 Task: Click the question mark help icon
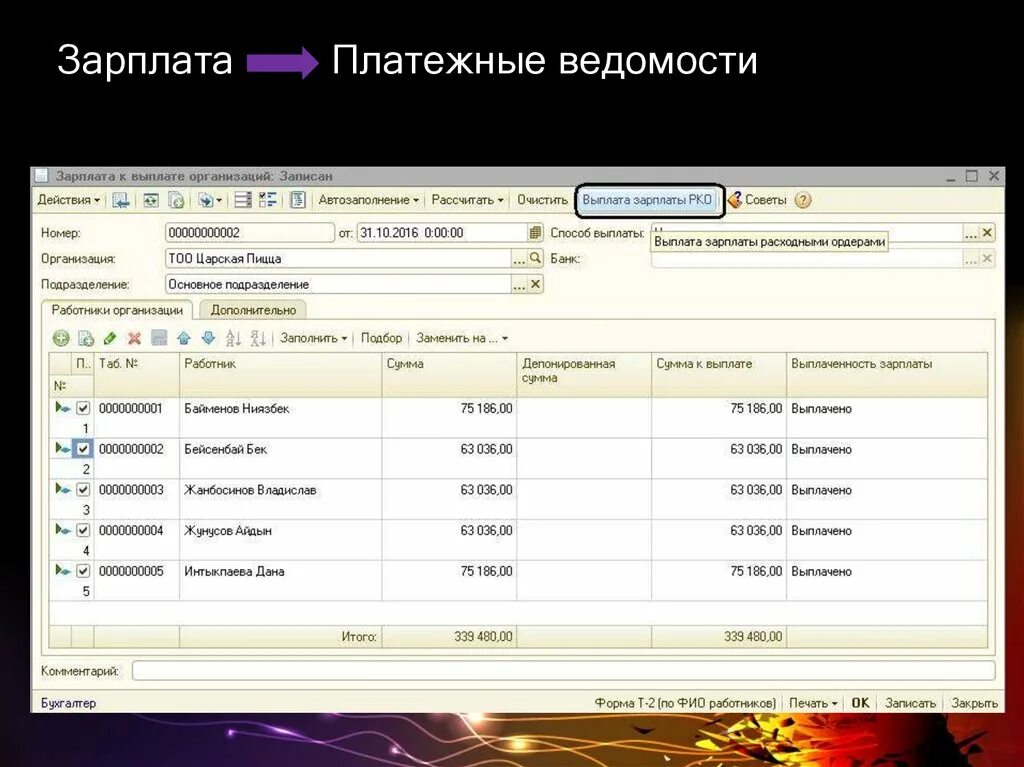point(803,201)
